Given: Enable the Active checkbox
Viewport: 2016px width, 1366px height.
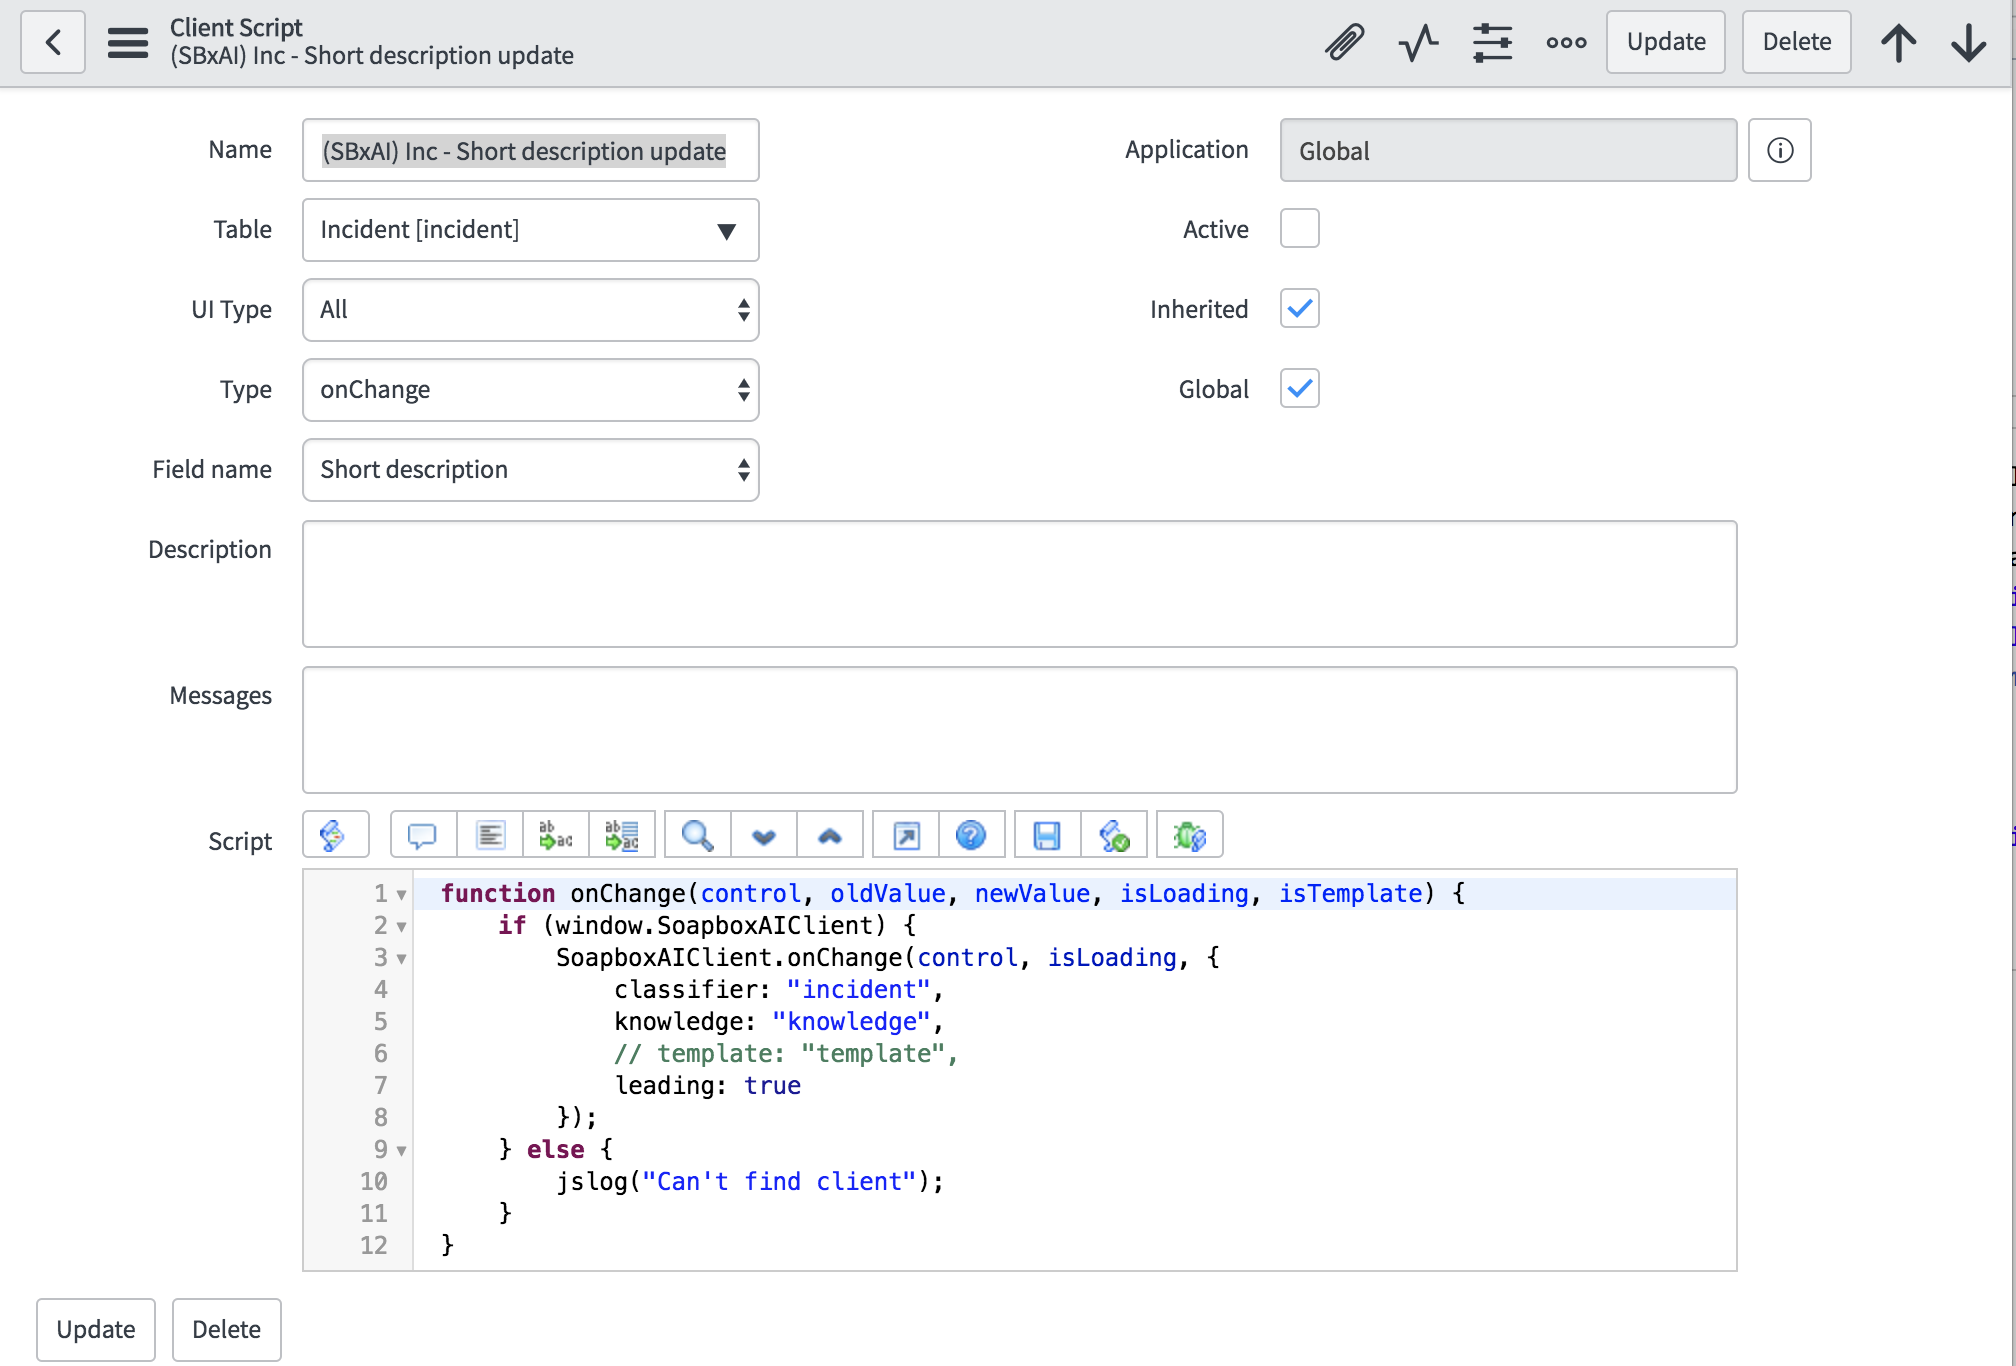Looking at the screenshot, I should tap(1300, 228).
